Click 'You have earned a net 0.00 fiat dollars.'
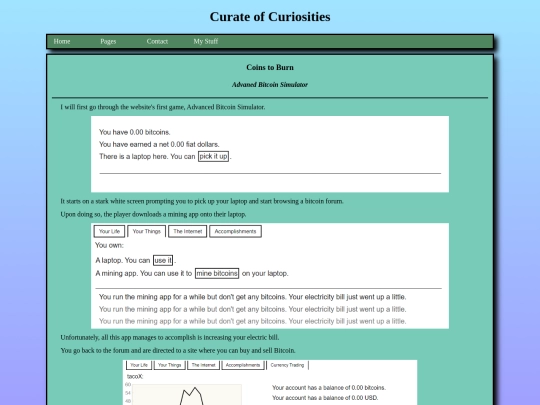Image resolution: width=540 pixels, height=405 pixels. [x=159, y=144]
